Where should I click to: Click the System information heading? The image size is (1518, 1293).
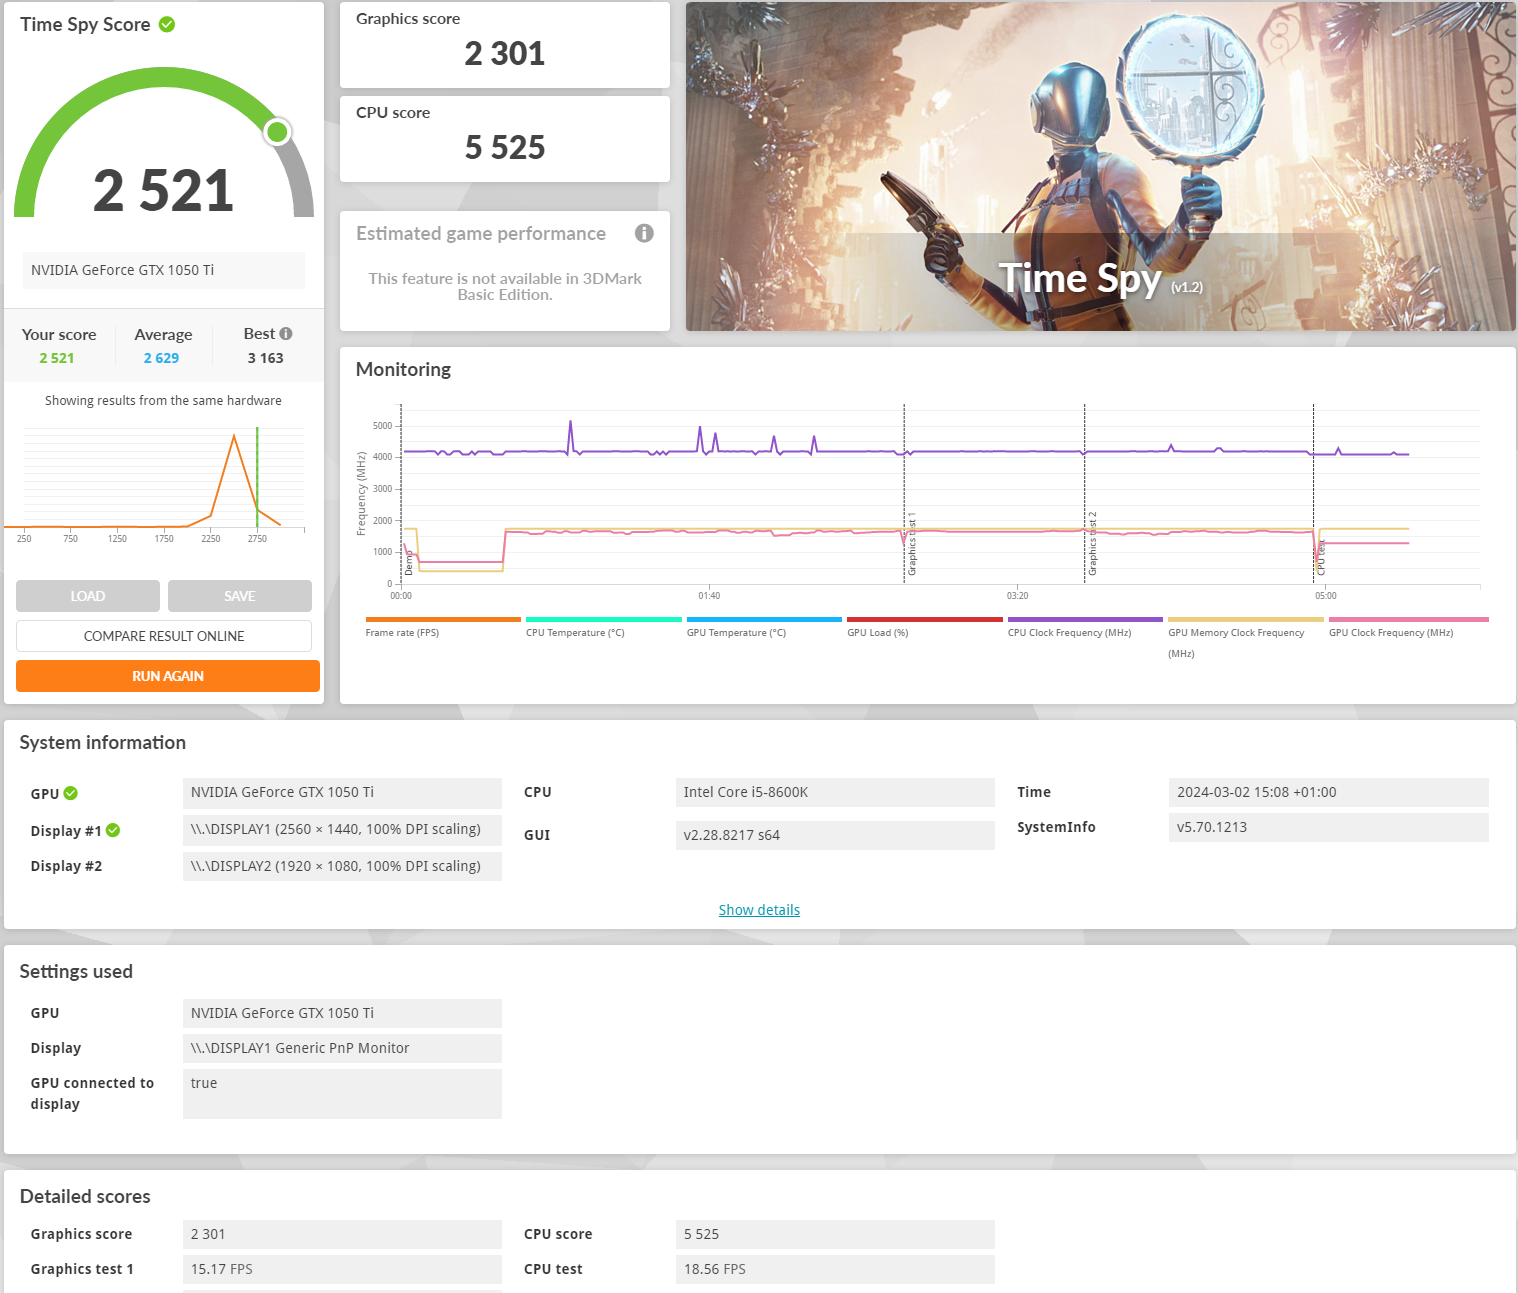(103, 743)
